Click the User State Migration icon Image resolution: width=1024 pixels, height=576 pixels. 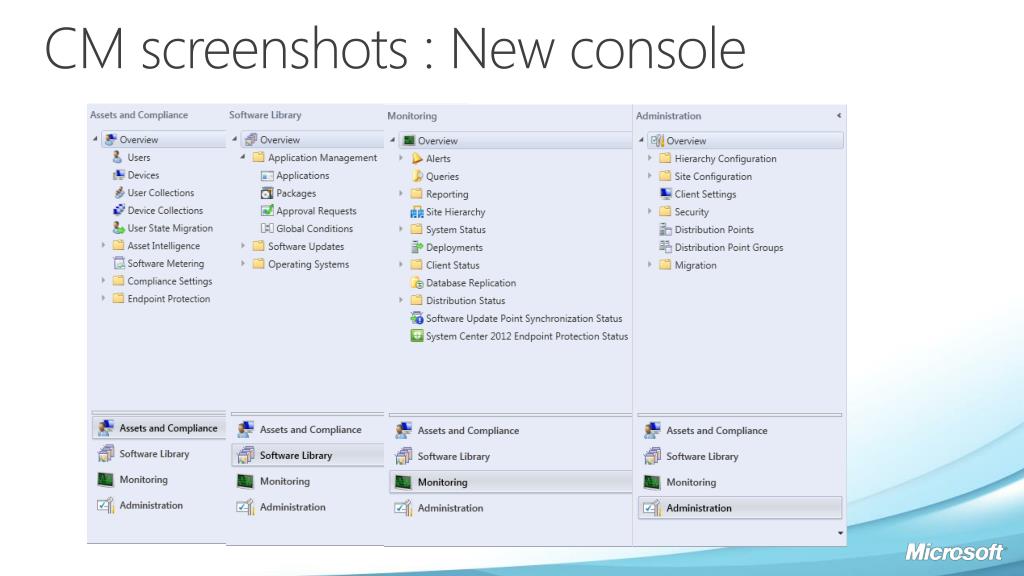(x=118, y=228)
